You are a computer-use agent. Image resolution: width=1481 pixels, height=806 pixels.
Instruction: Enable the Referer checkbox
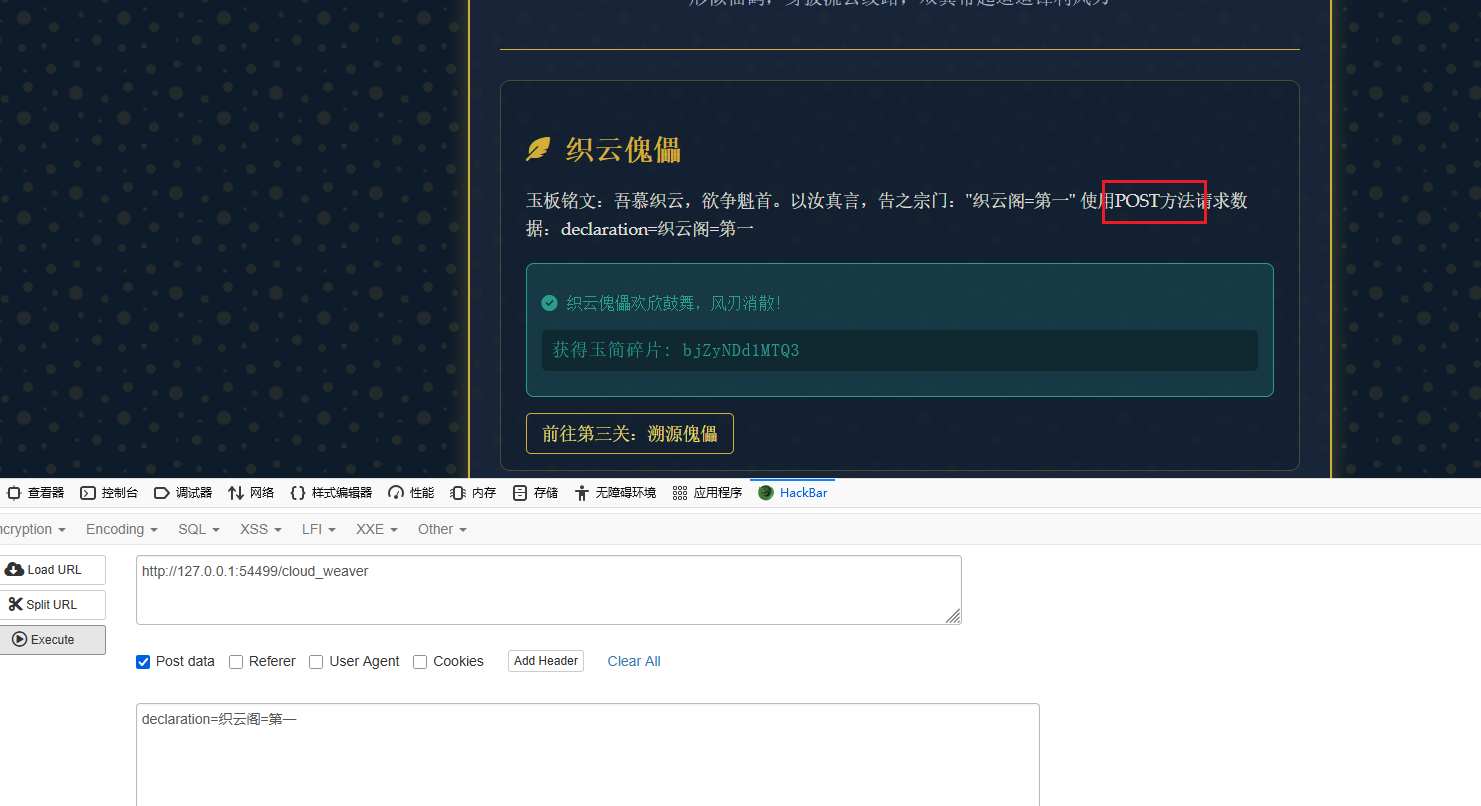236,662
